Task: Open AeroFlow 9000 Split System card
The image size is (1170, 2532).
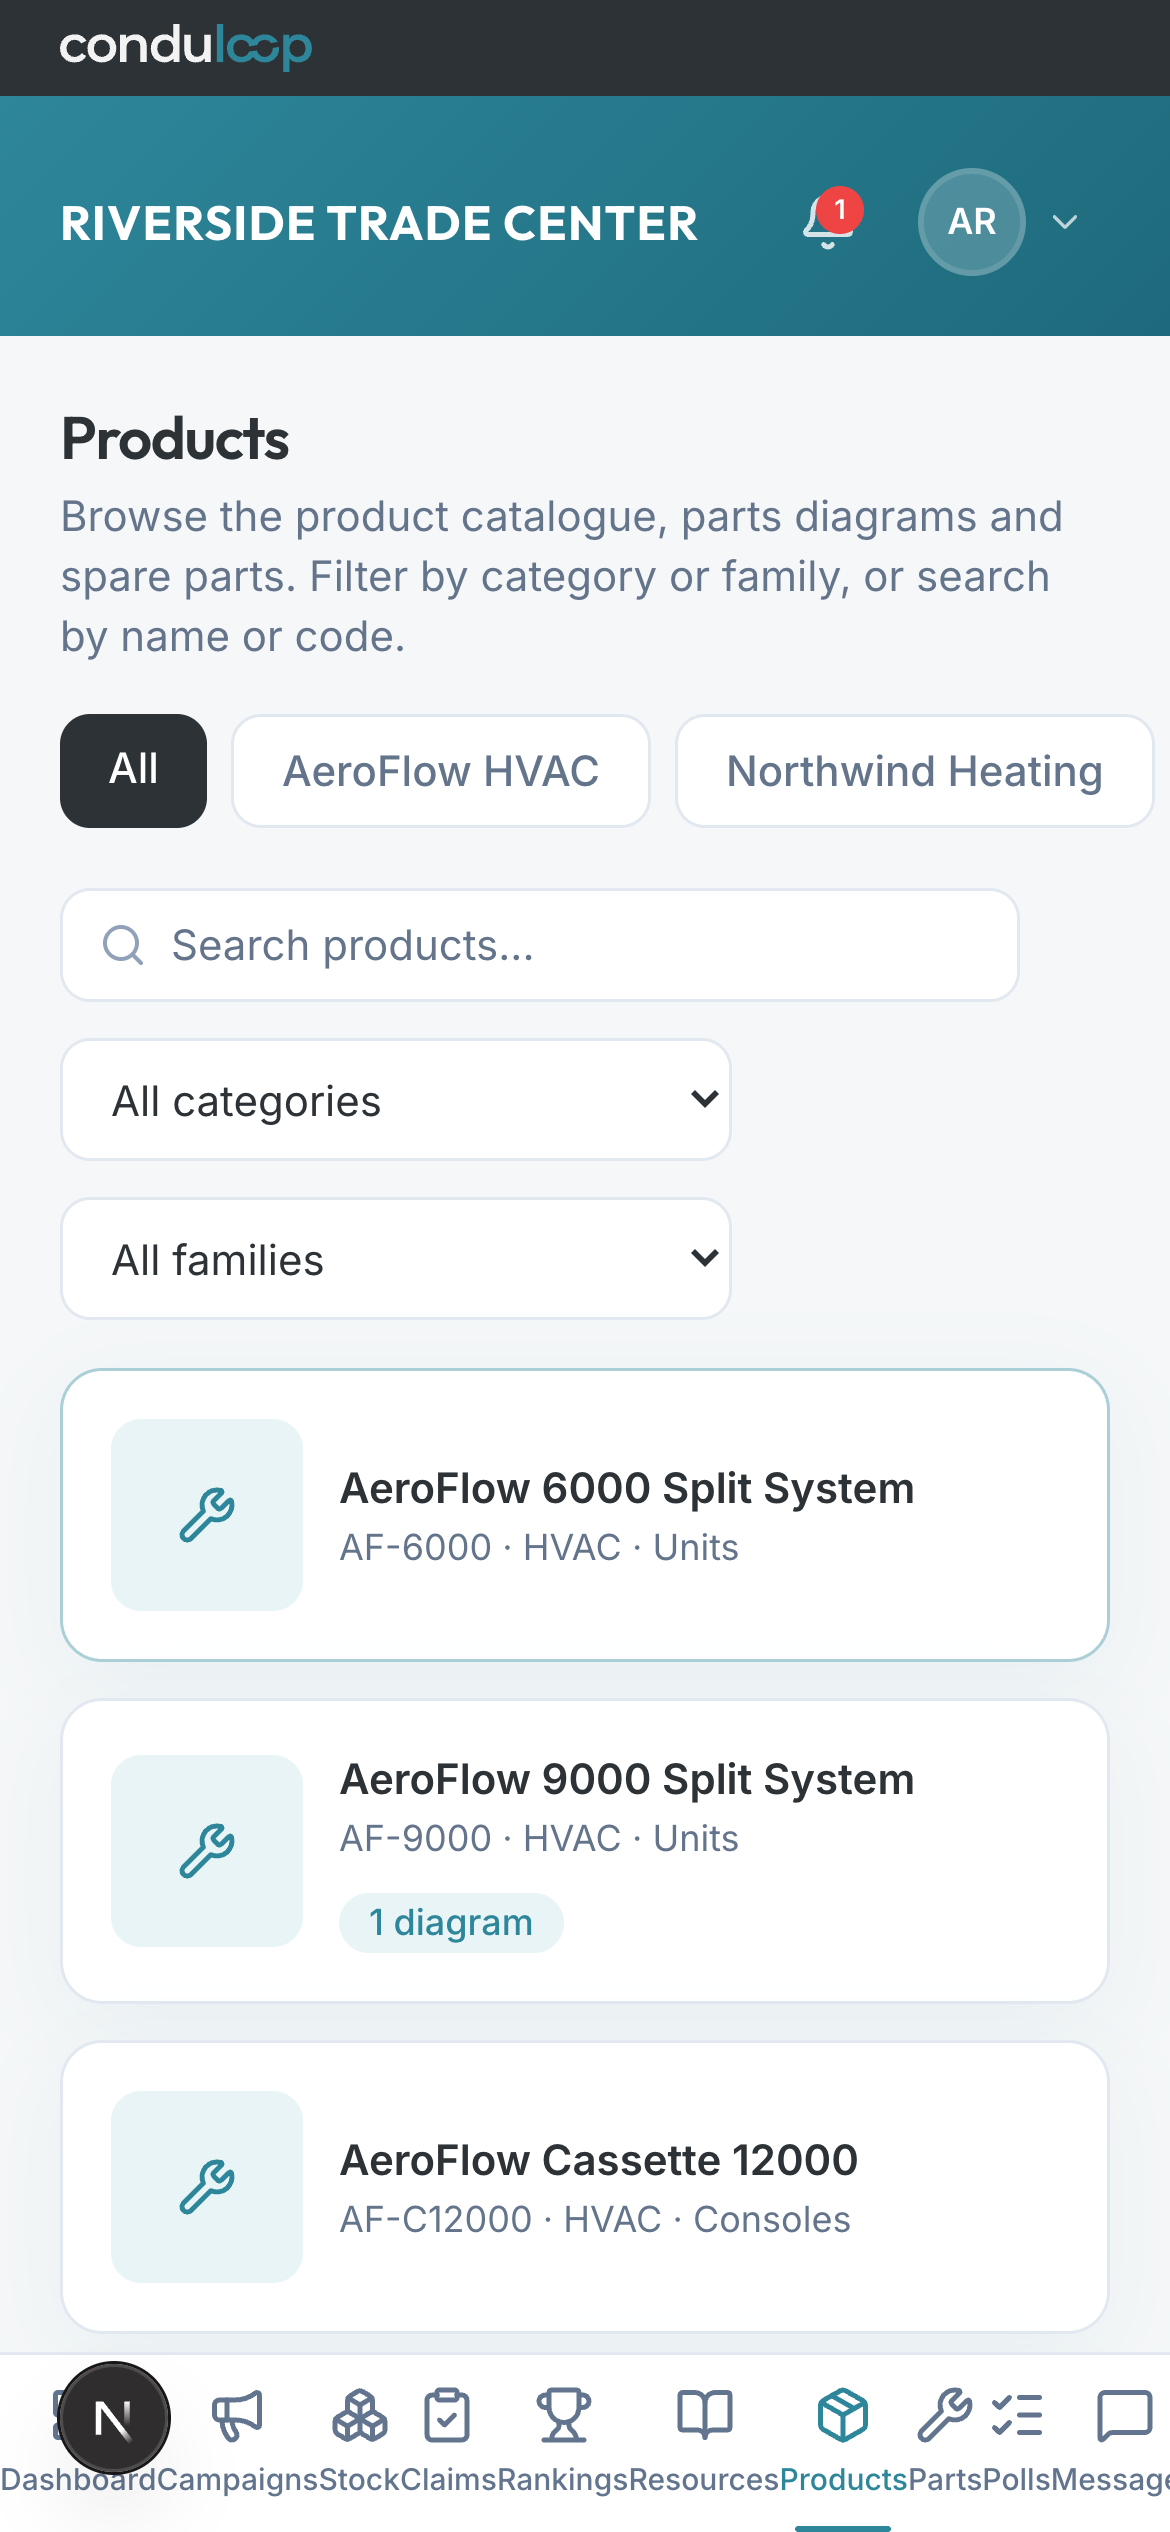Action: point(585,1851)
